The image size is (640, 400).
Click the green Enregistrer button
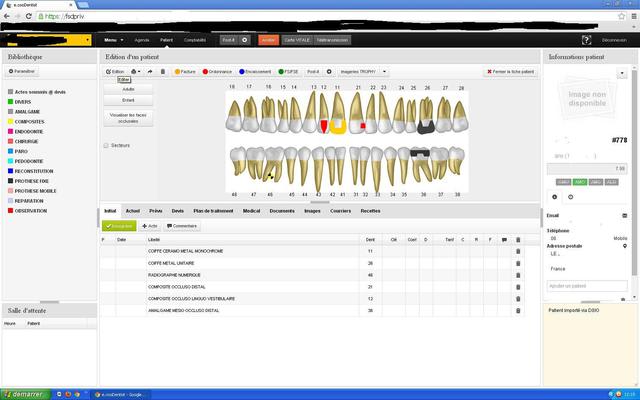coord(119,226)
